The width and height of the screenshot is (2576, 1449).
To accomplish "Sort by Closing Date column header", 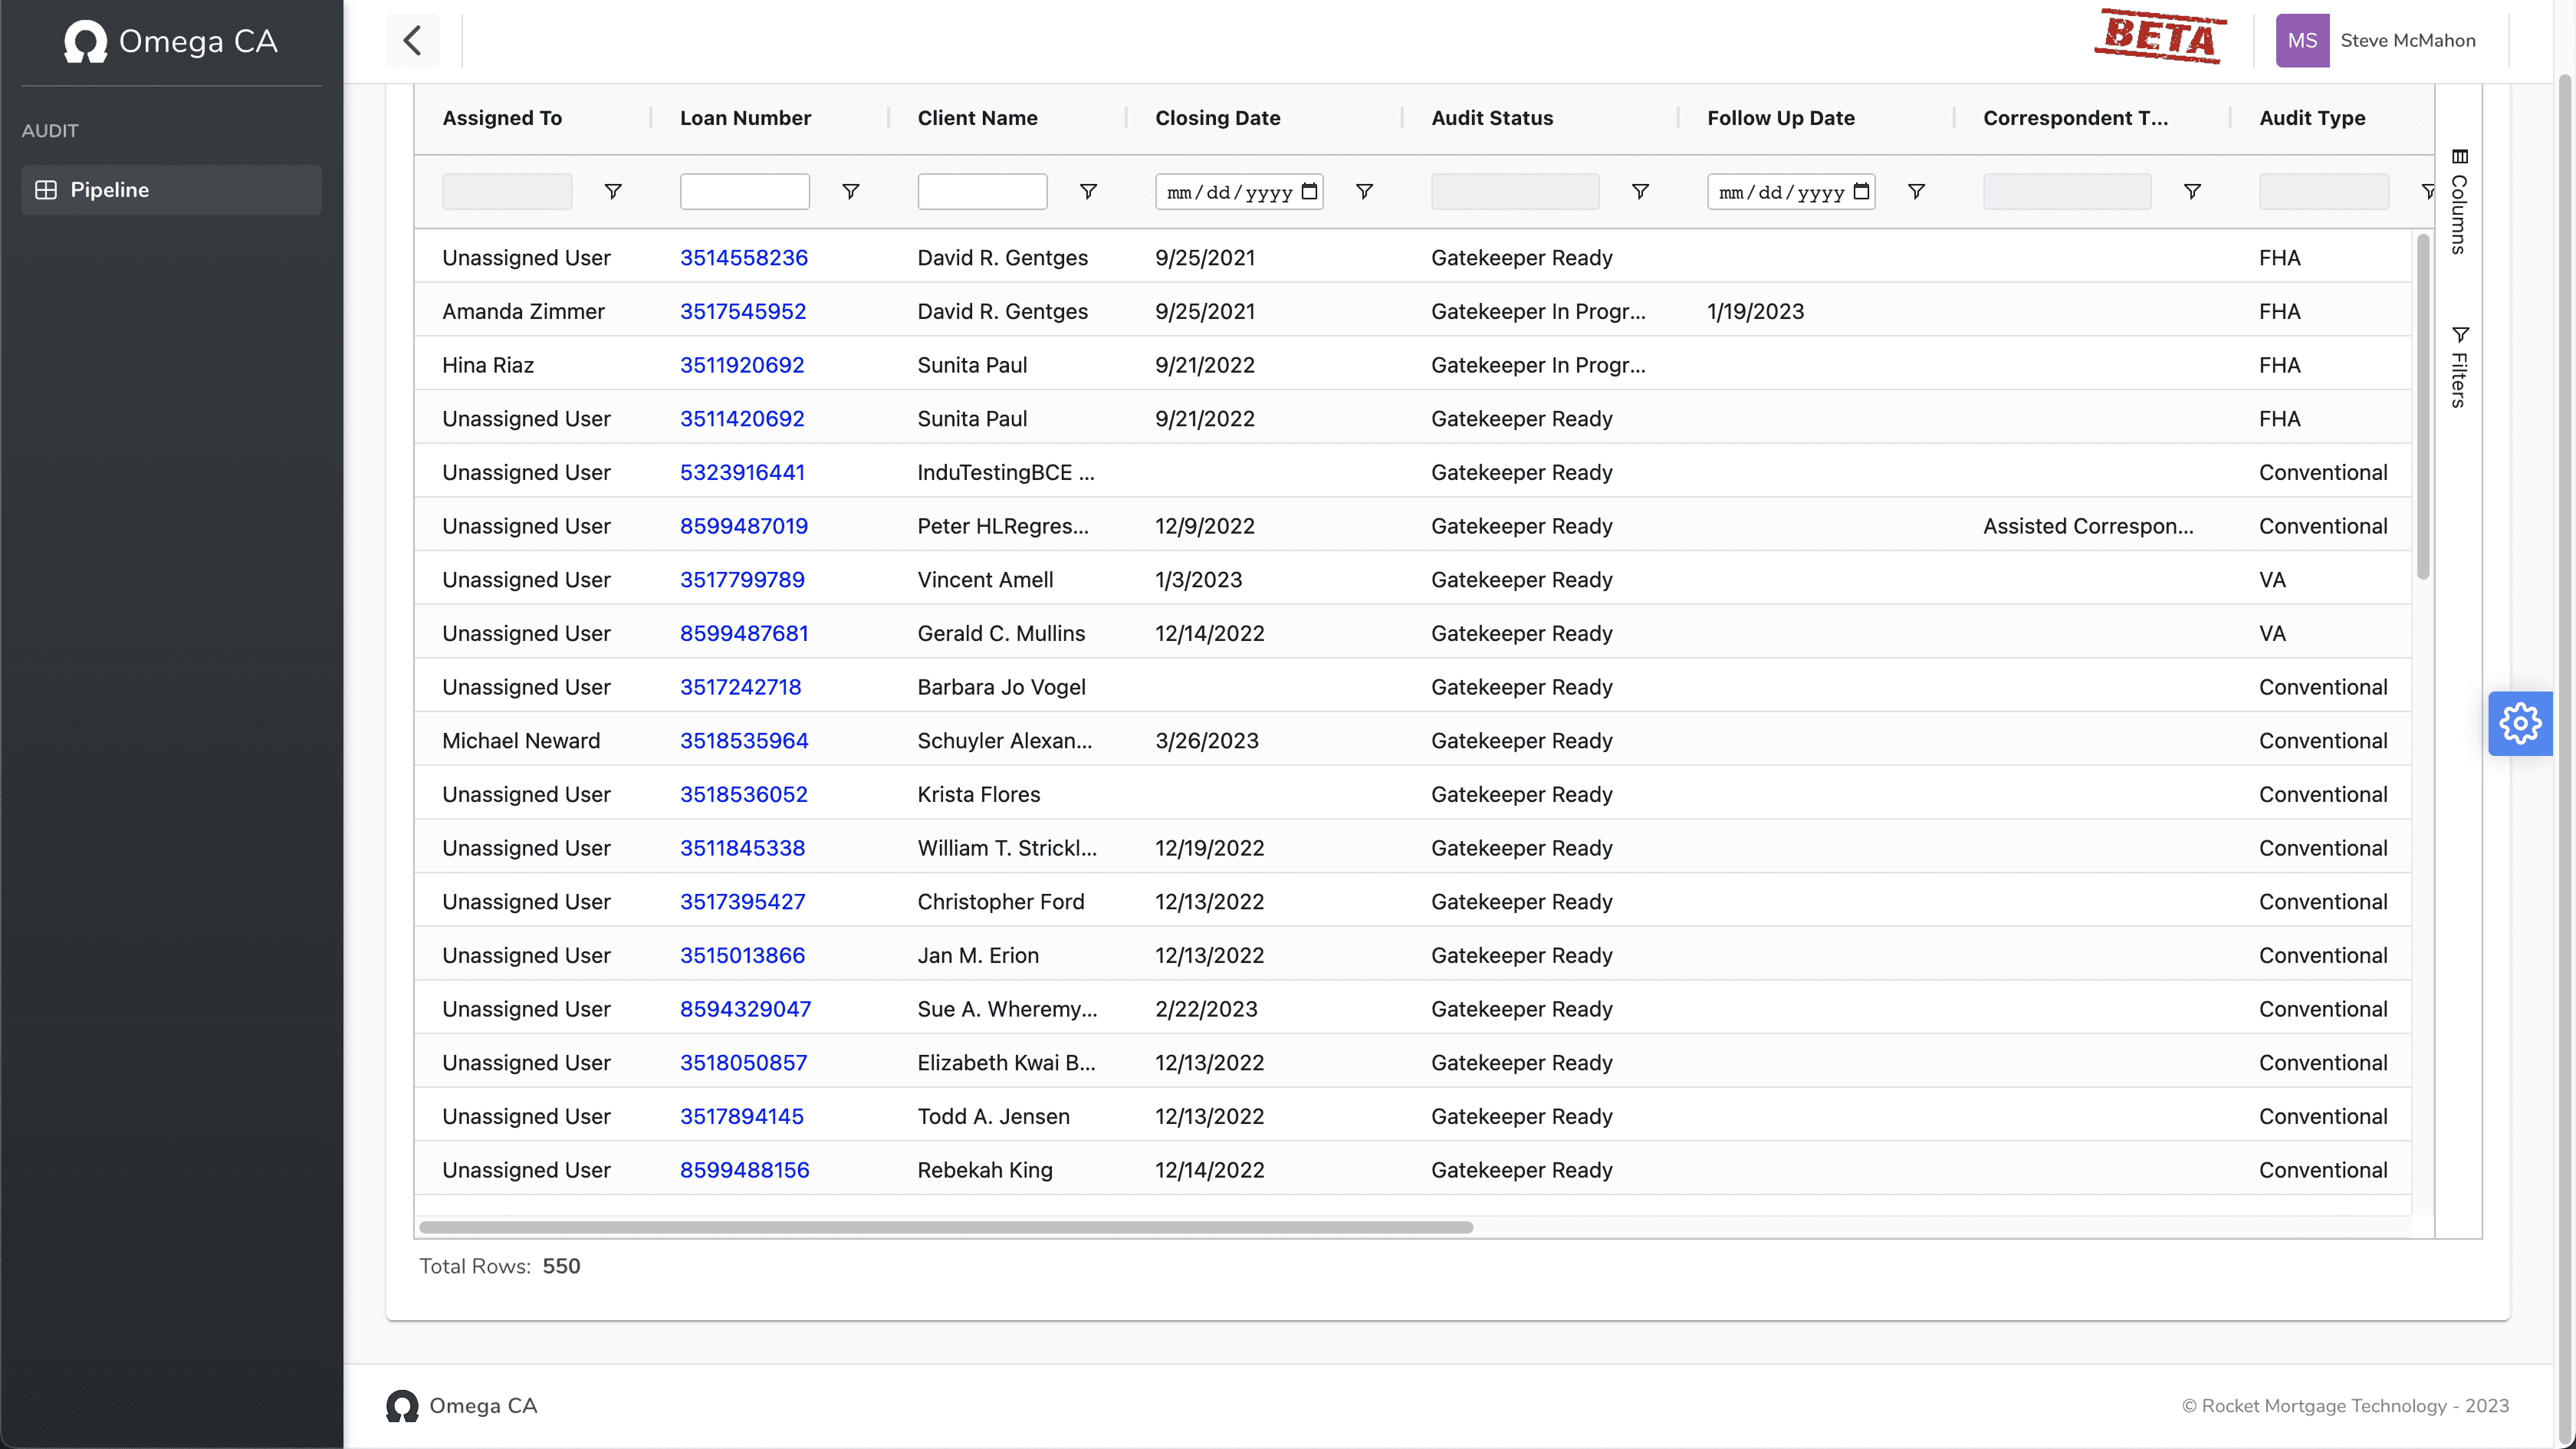I will (1217, 118).
